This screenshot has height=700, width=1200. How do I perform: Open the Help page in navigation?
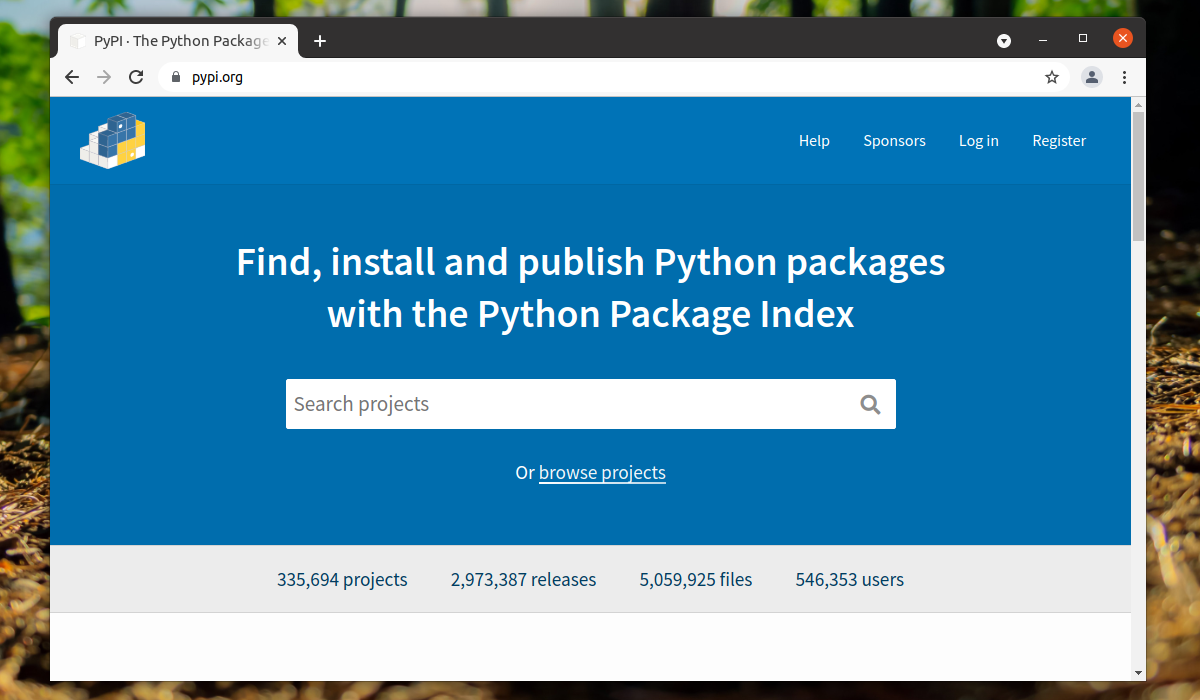[x=814, y=141]
